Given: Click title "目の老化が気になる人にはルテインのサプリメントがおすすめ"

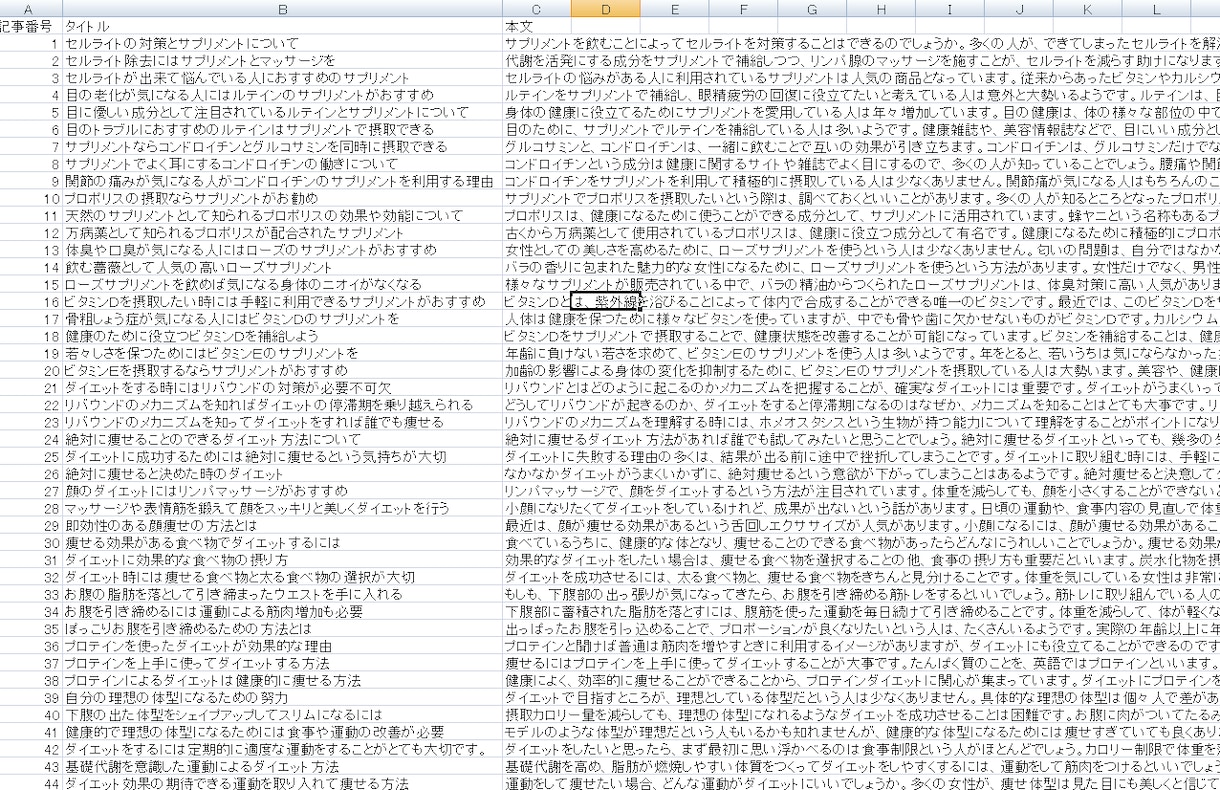Looking at the screenshot, I should [282, 95].
